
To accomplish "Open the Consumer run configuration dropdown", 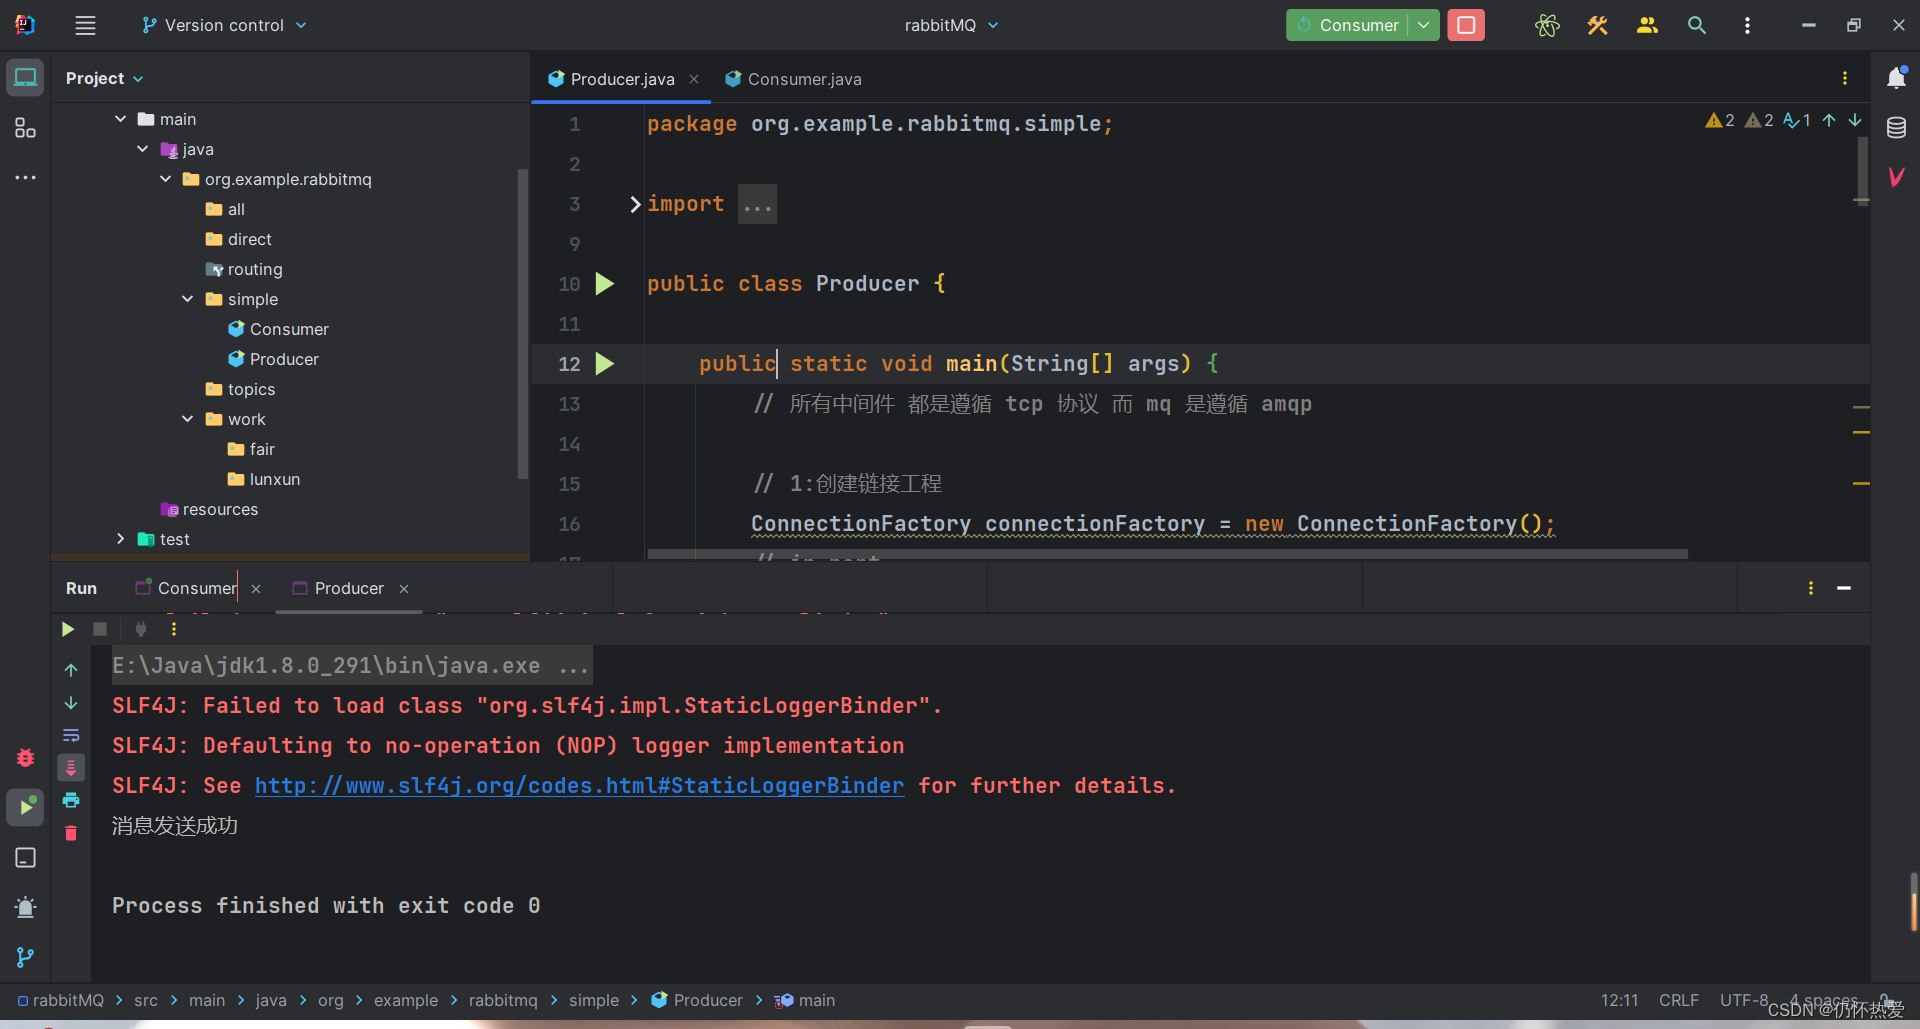I will click(x=1424, y=25).
